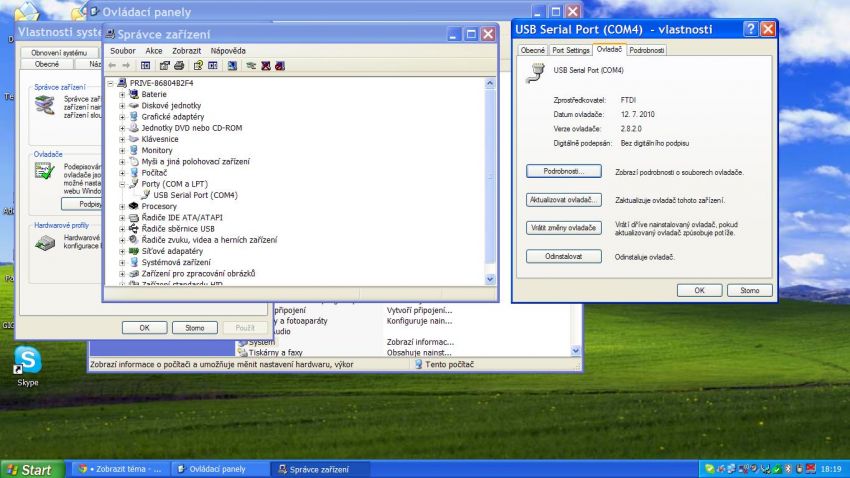Toggle the console tree pane toolbar icon

coord(145,66)
